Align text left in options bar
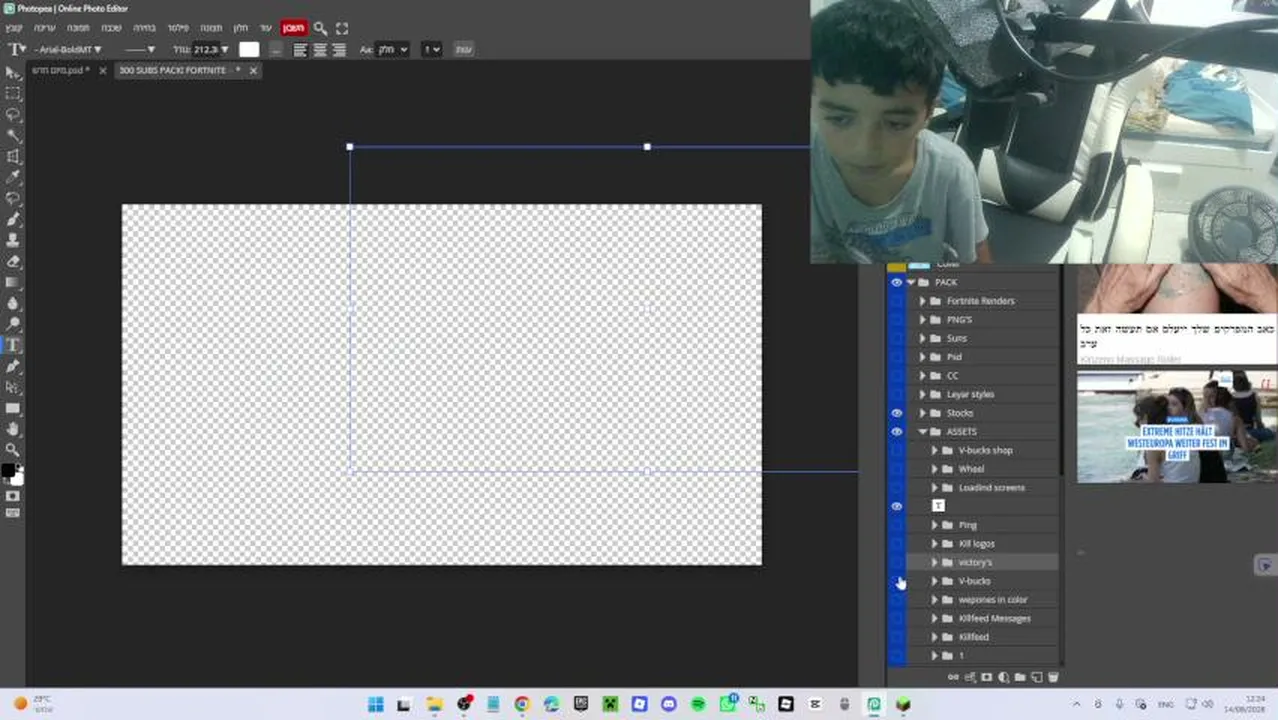 pyautogui.click(x=300, y=49)
